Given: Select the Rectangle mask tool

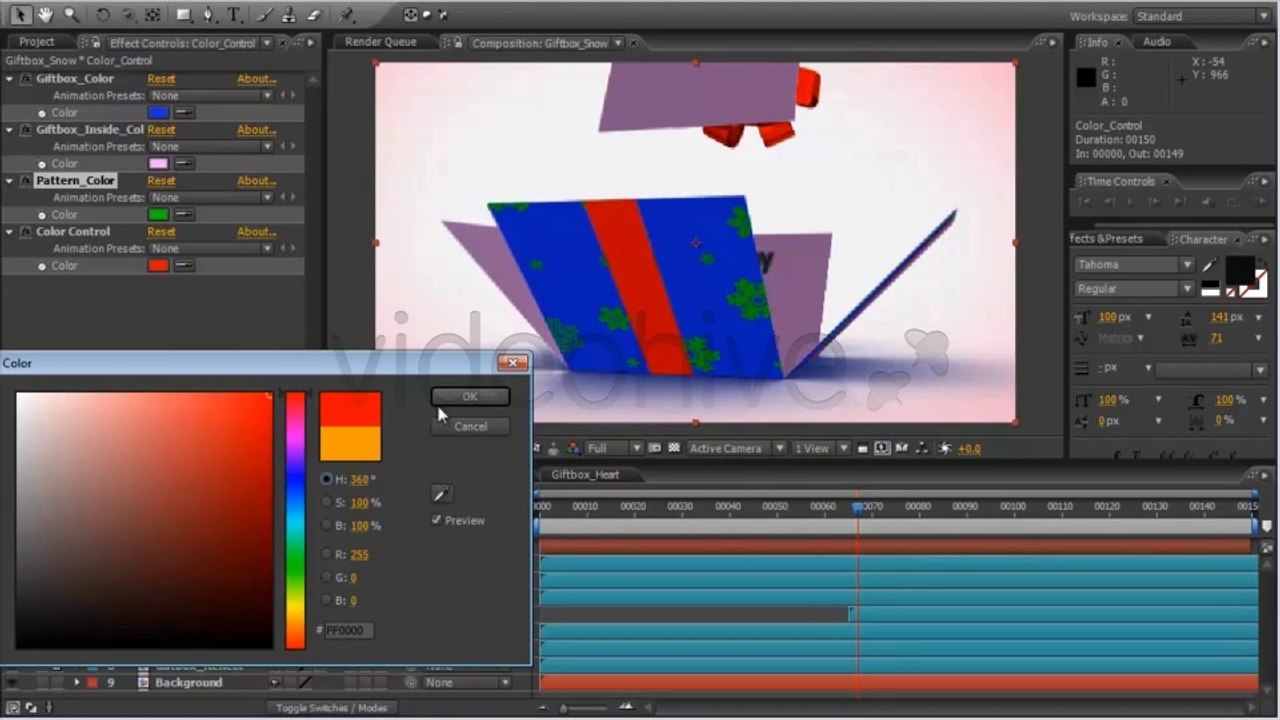Looking at the screenshot, I should [184, 14].
